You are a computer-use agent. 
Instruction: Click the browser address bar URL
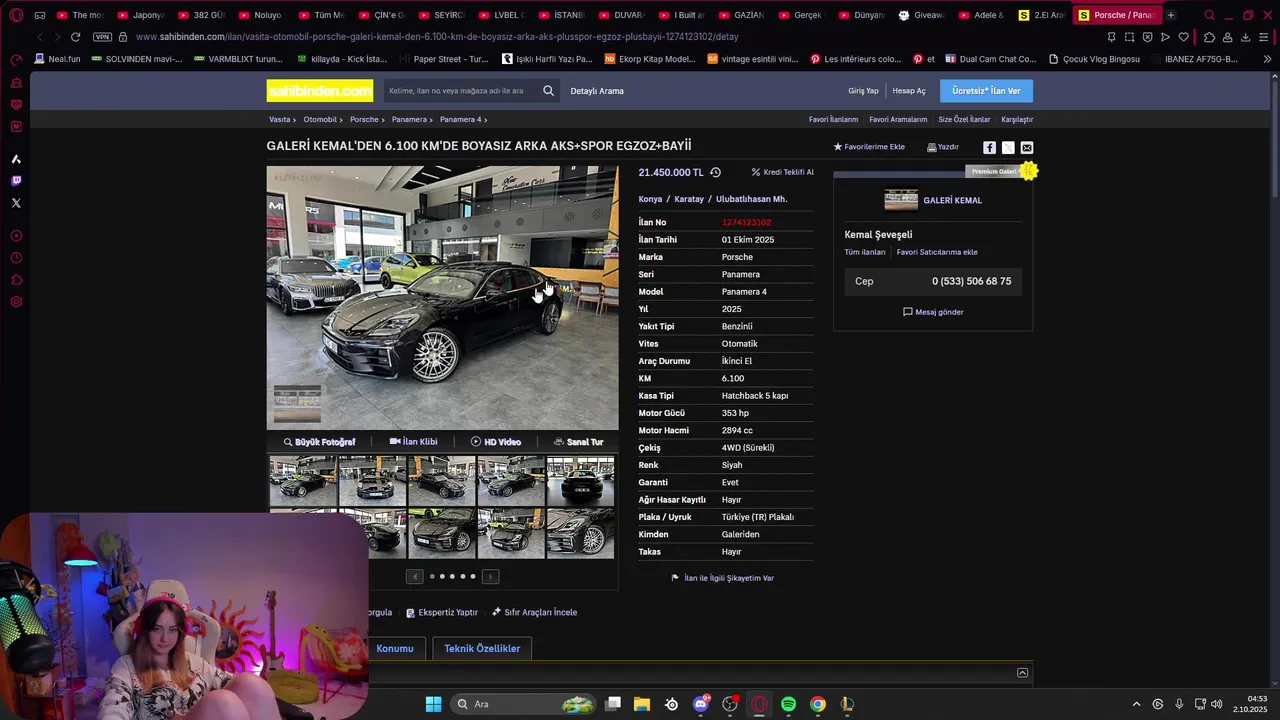coord(437,37)
